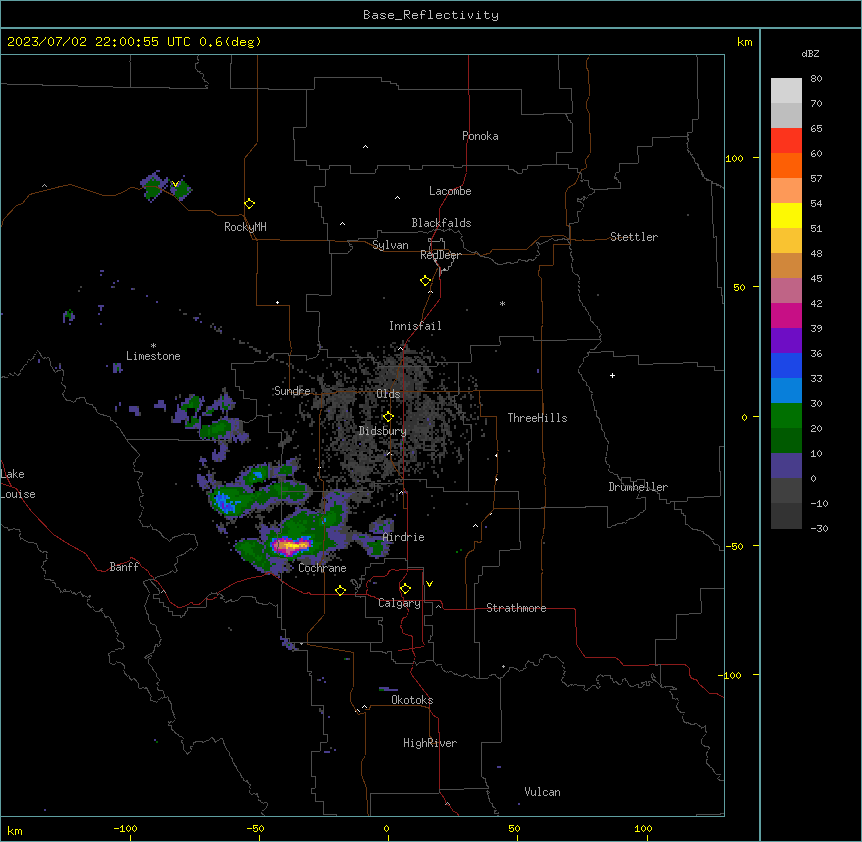Click the Base_Reflectivity title text
The height and width of the screenshot is (842, 862).
point(431,15)
